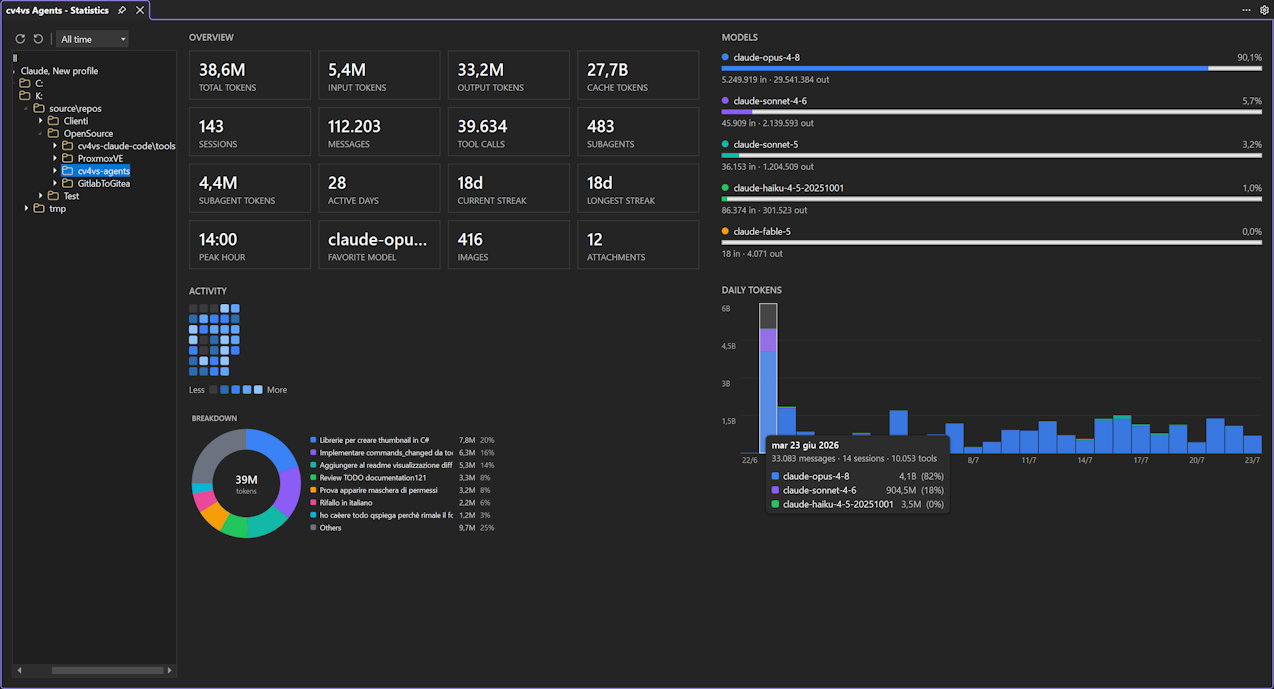The height and width of the screenshot is (689, 1274).
Task: Expand the tmp folder arrow
Action: pyautogui.click(x=27, y=208)
